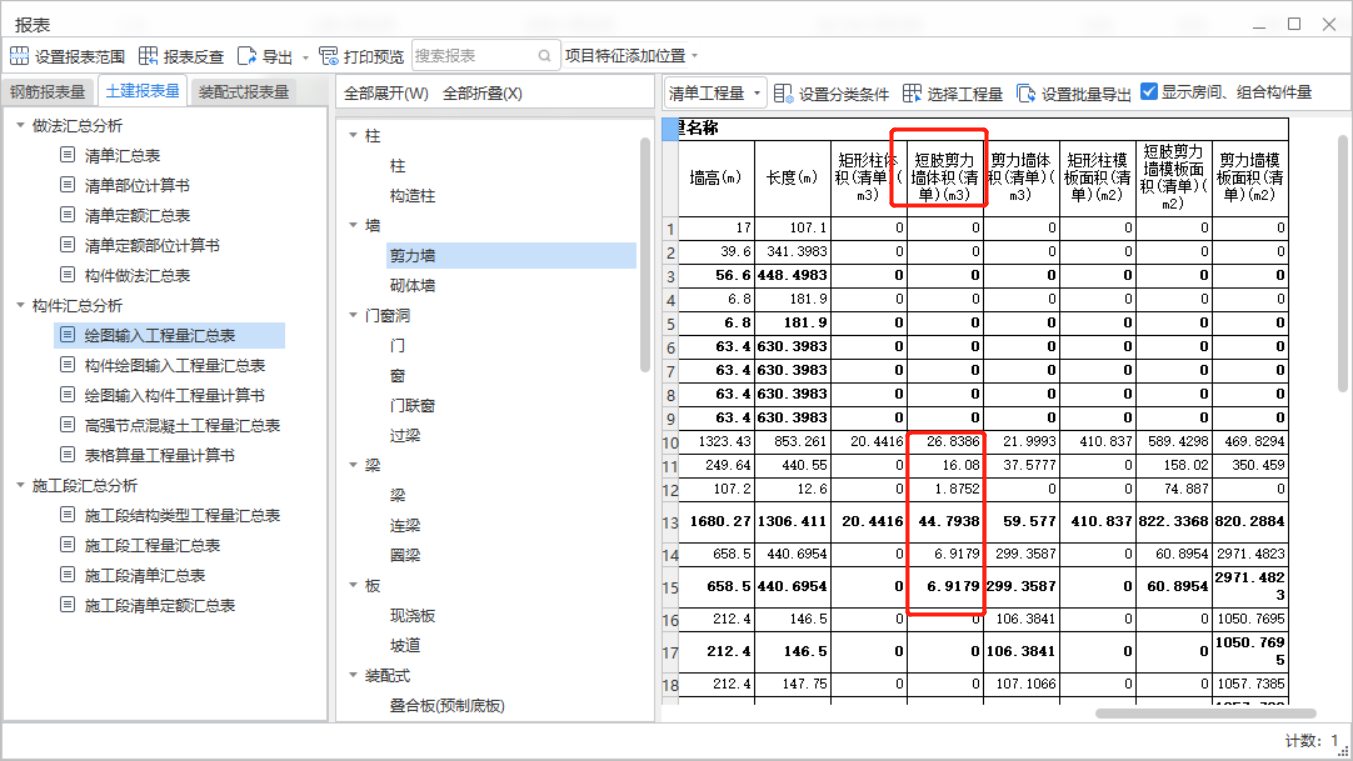Collapse the 施工段汇总分析 tree node

coord(21,485)
